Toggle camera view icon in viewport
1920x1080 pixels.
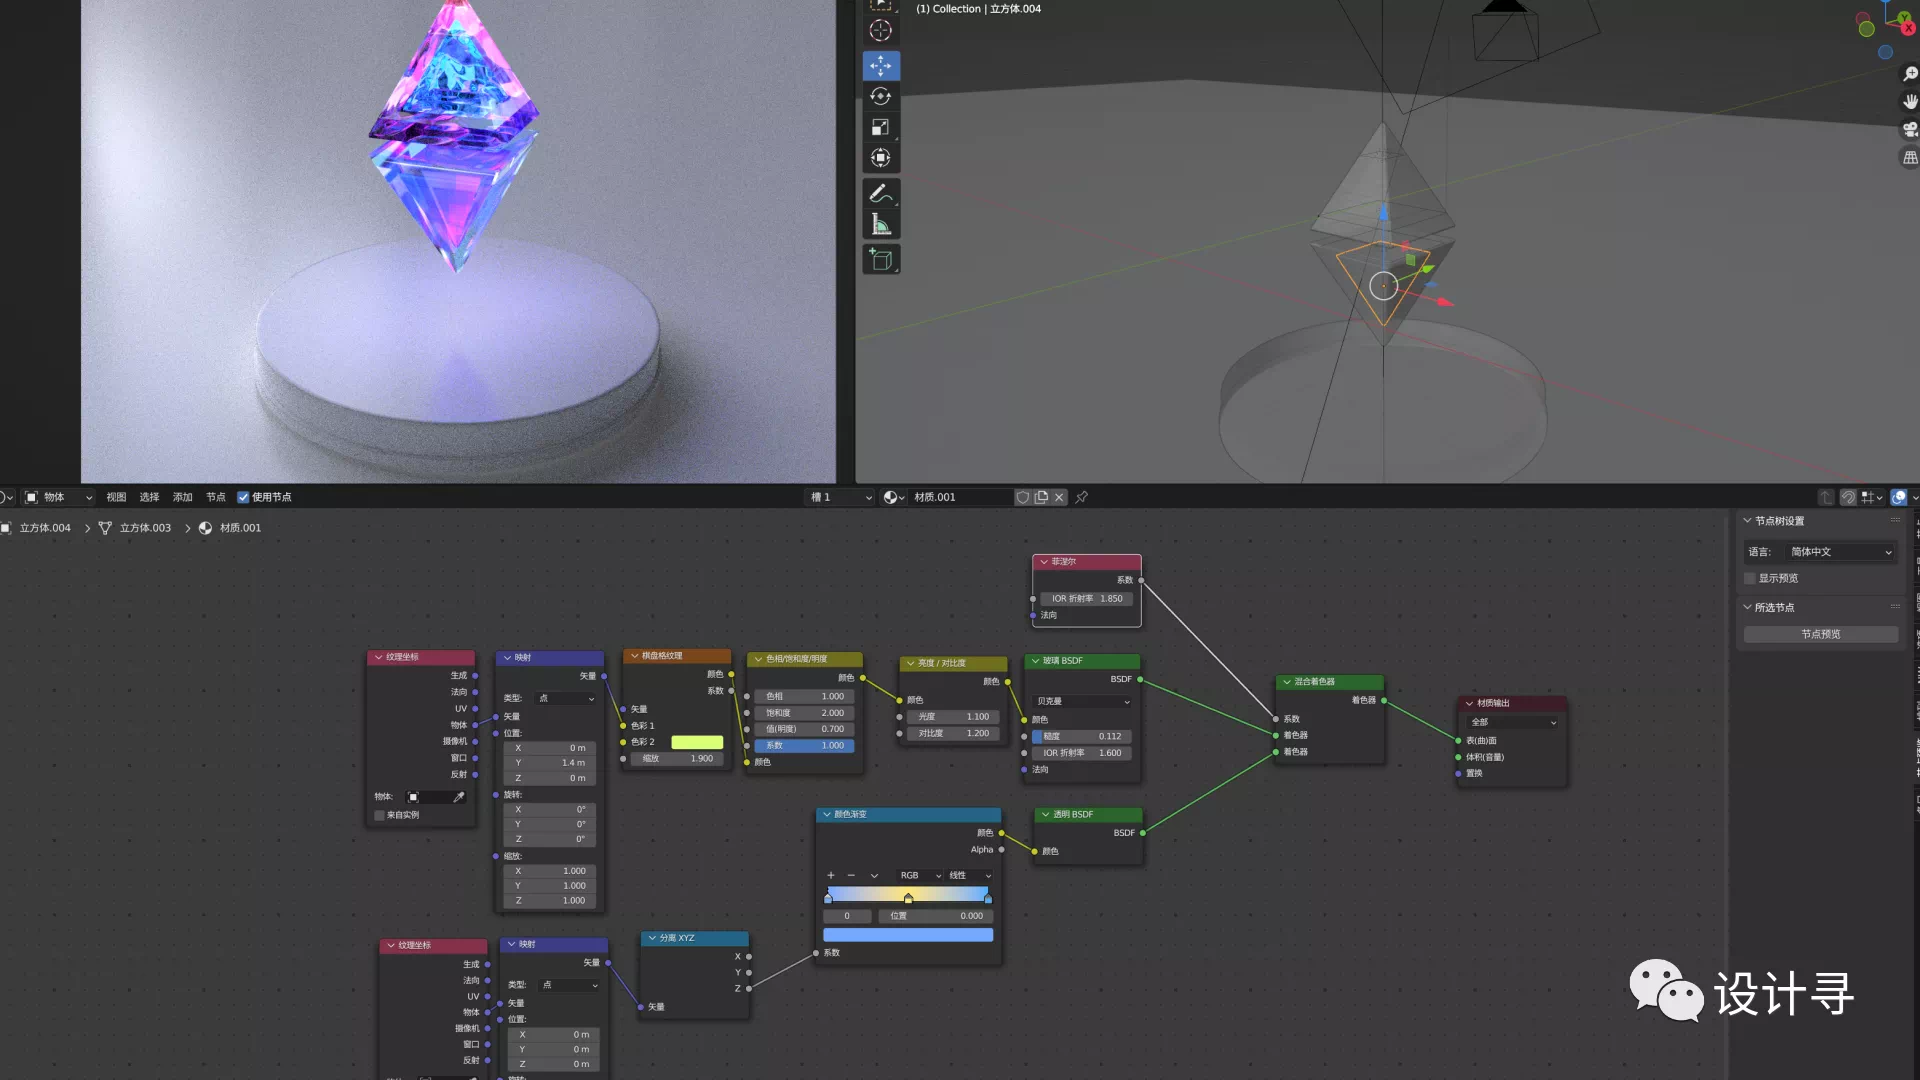tap(1910, 129)
